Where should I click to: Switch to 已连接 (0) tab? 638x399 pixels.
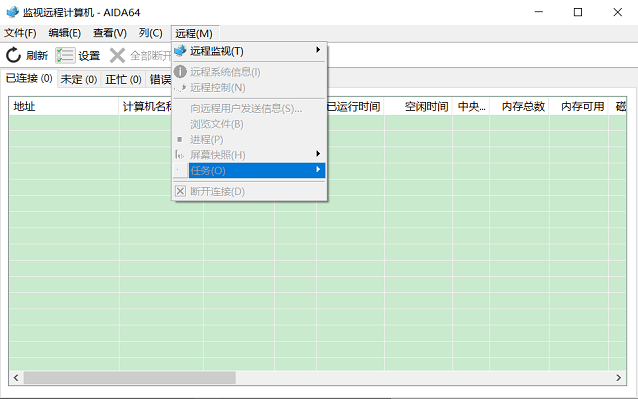coord(29,78)
